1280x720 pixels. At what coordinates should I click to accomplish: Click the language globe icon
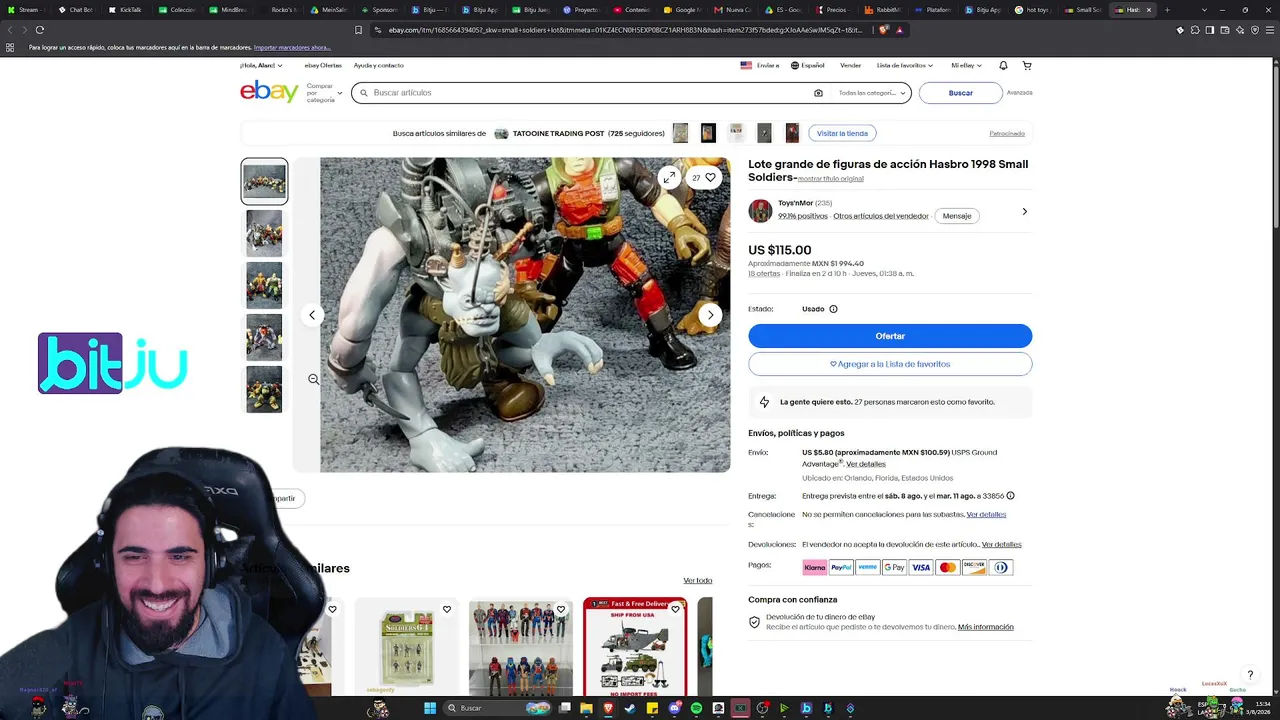(x=795, y=65)
